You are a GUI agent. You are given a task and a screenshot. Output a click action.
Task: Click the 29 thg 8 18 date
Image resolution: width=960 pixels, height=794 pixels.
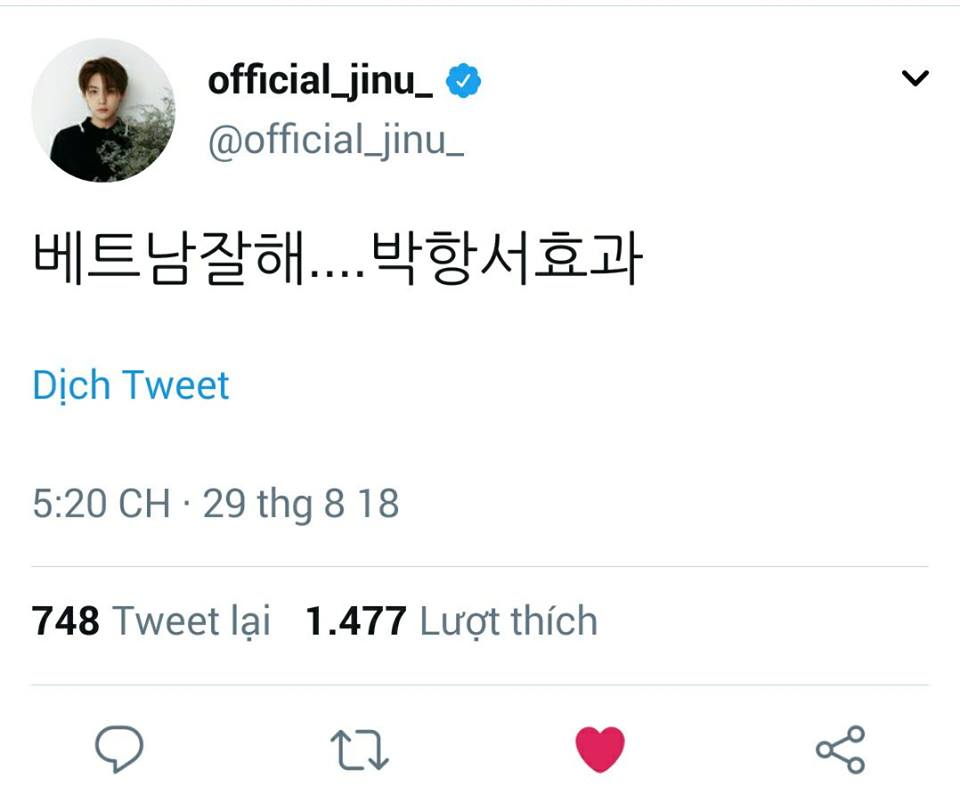click(301, 504)
